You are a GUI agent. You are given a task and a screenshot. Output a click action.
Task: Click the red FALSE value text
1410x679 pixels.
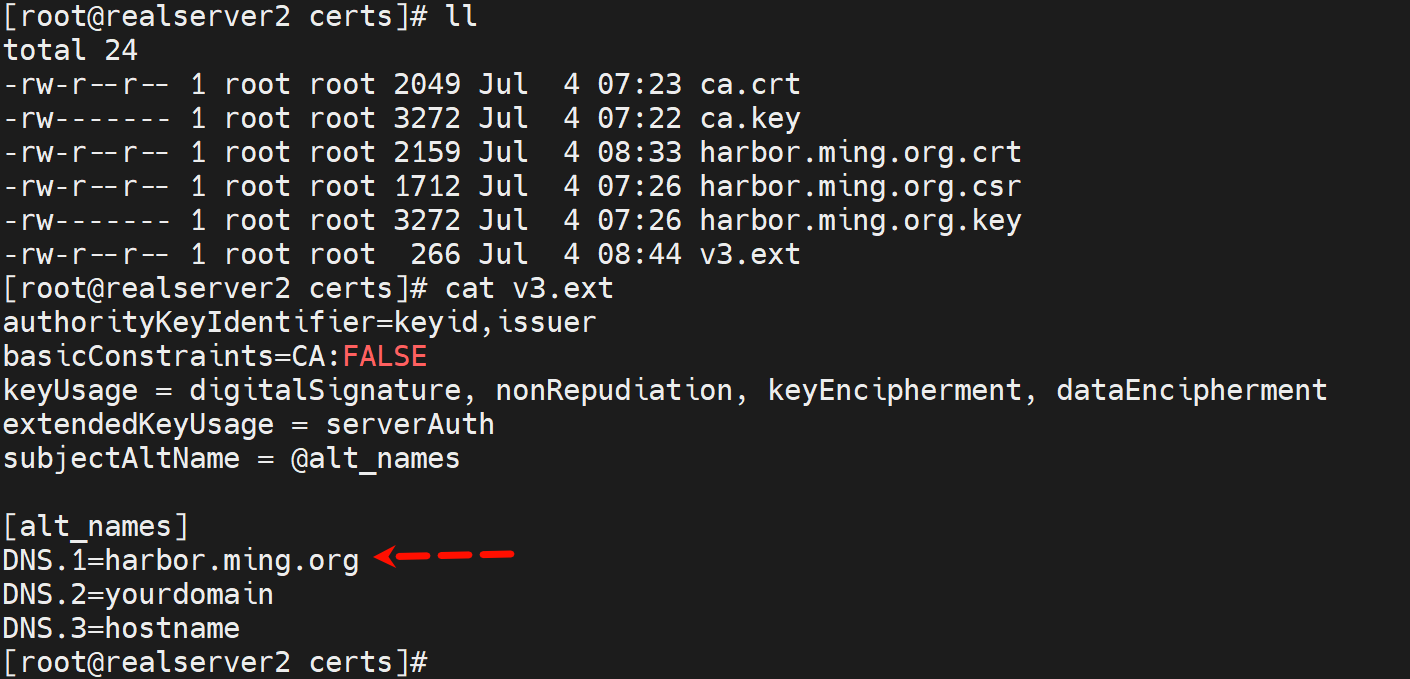385,356
